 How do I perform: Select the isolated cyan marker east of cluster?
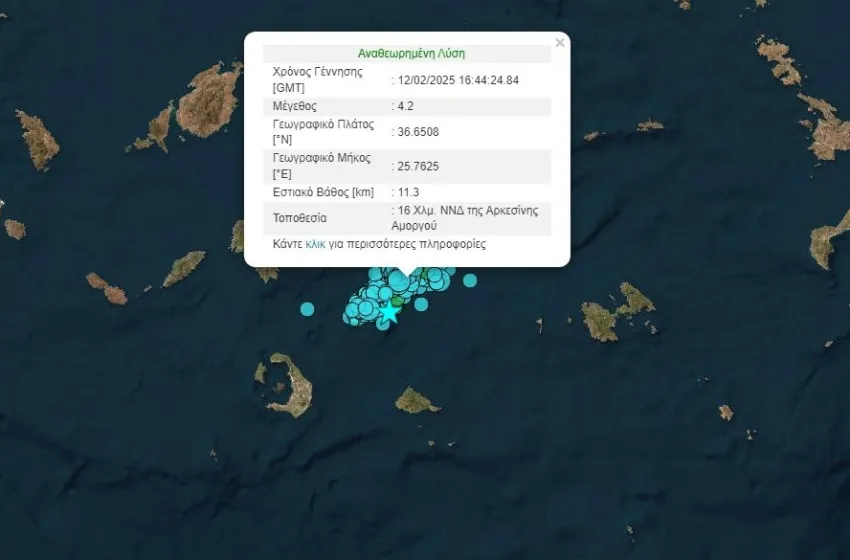pyautogui.click(x=470, y=280)
